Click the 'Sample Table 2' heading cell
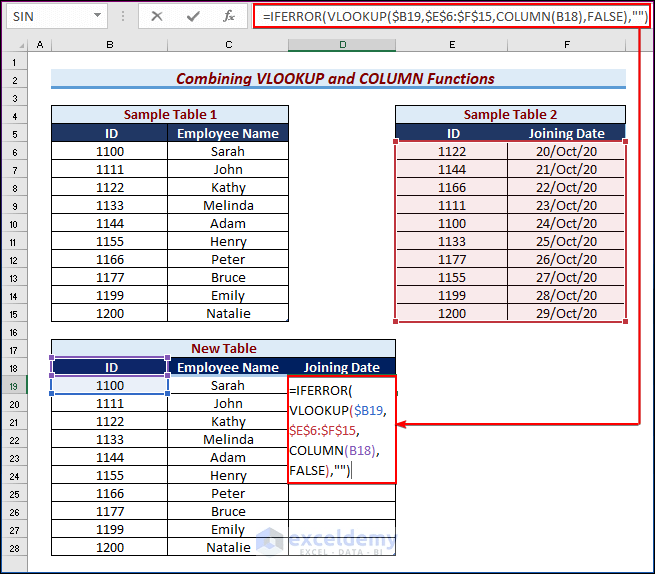This screenshot has width=655, height=574. (510, 114)
